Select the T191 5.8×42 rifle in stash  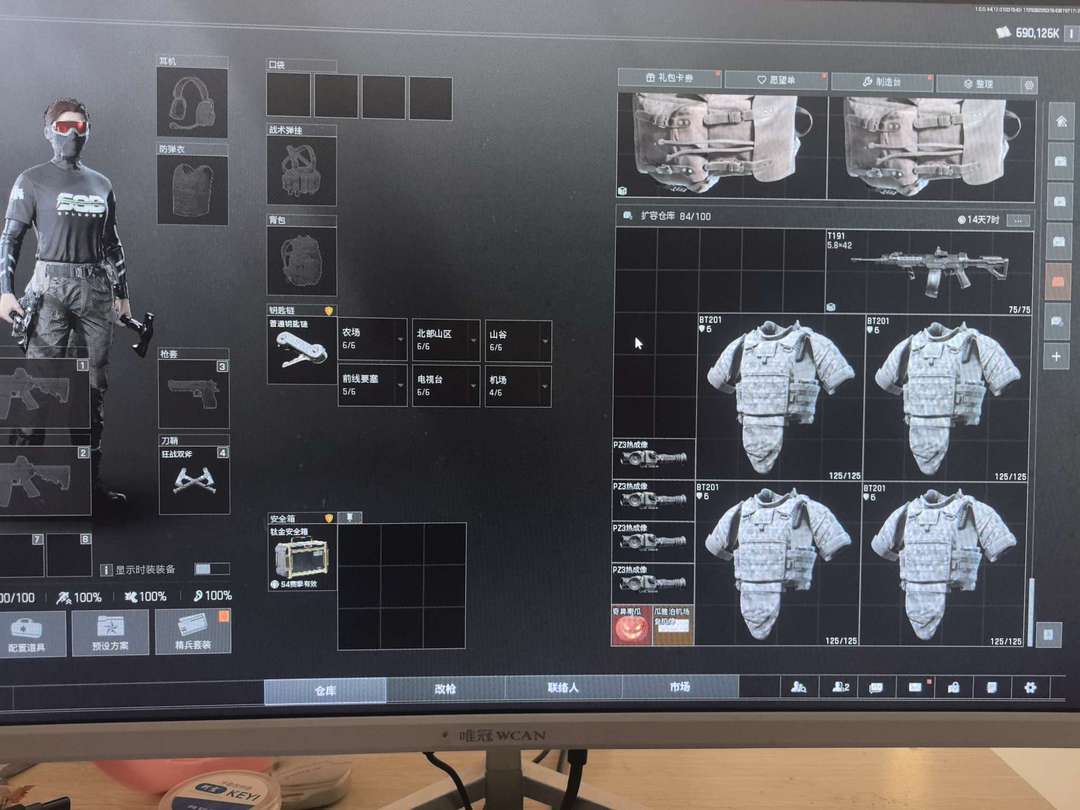[929, 272]
